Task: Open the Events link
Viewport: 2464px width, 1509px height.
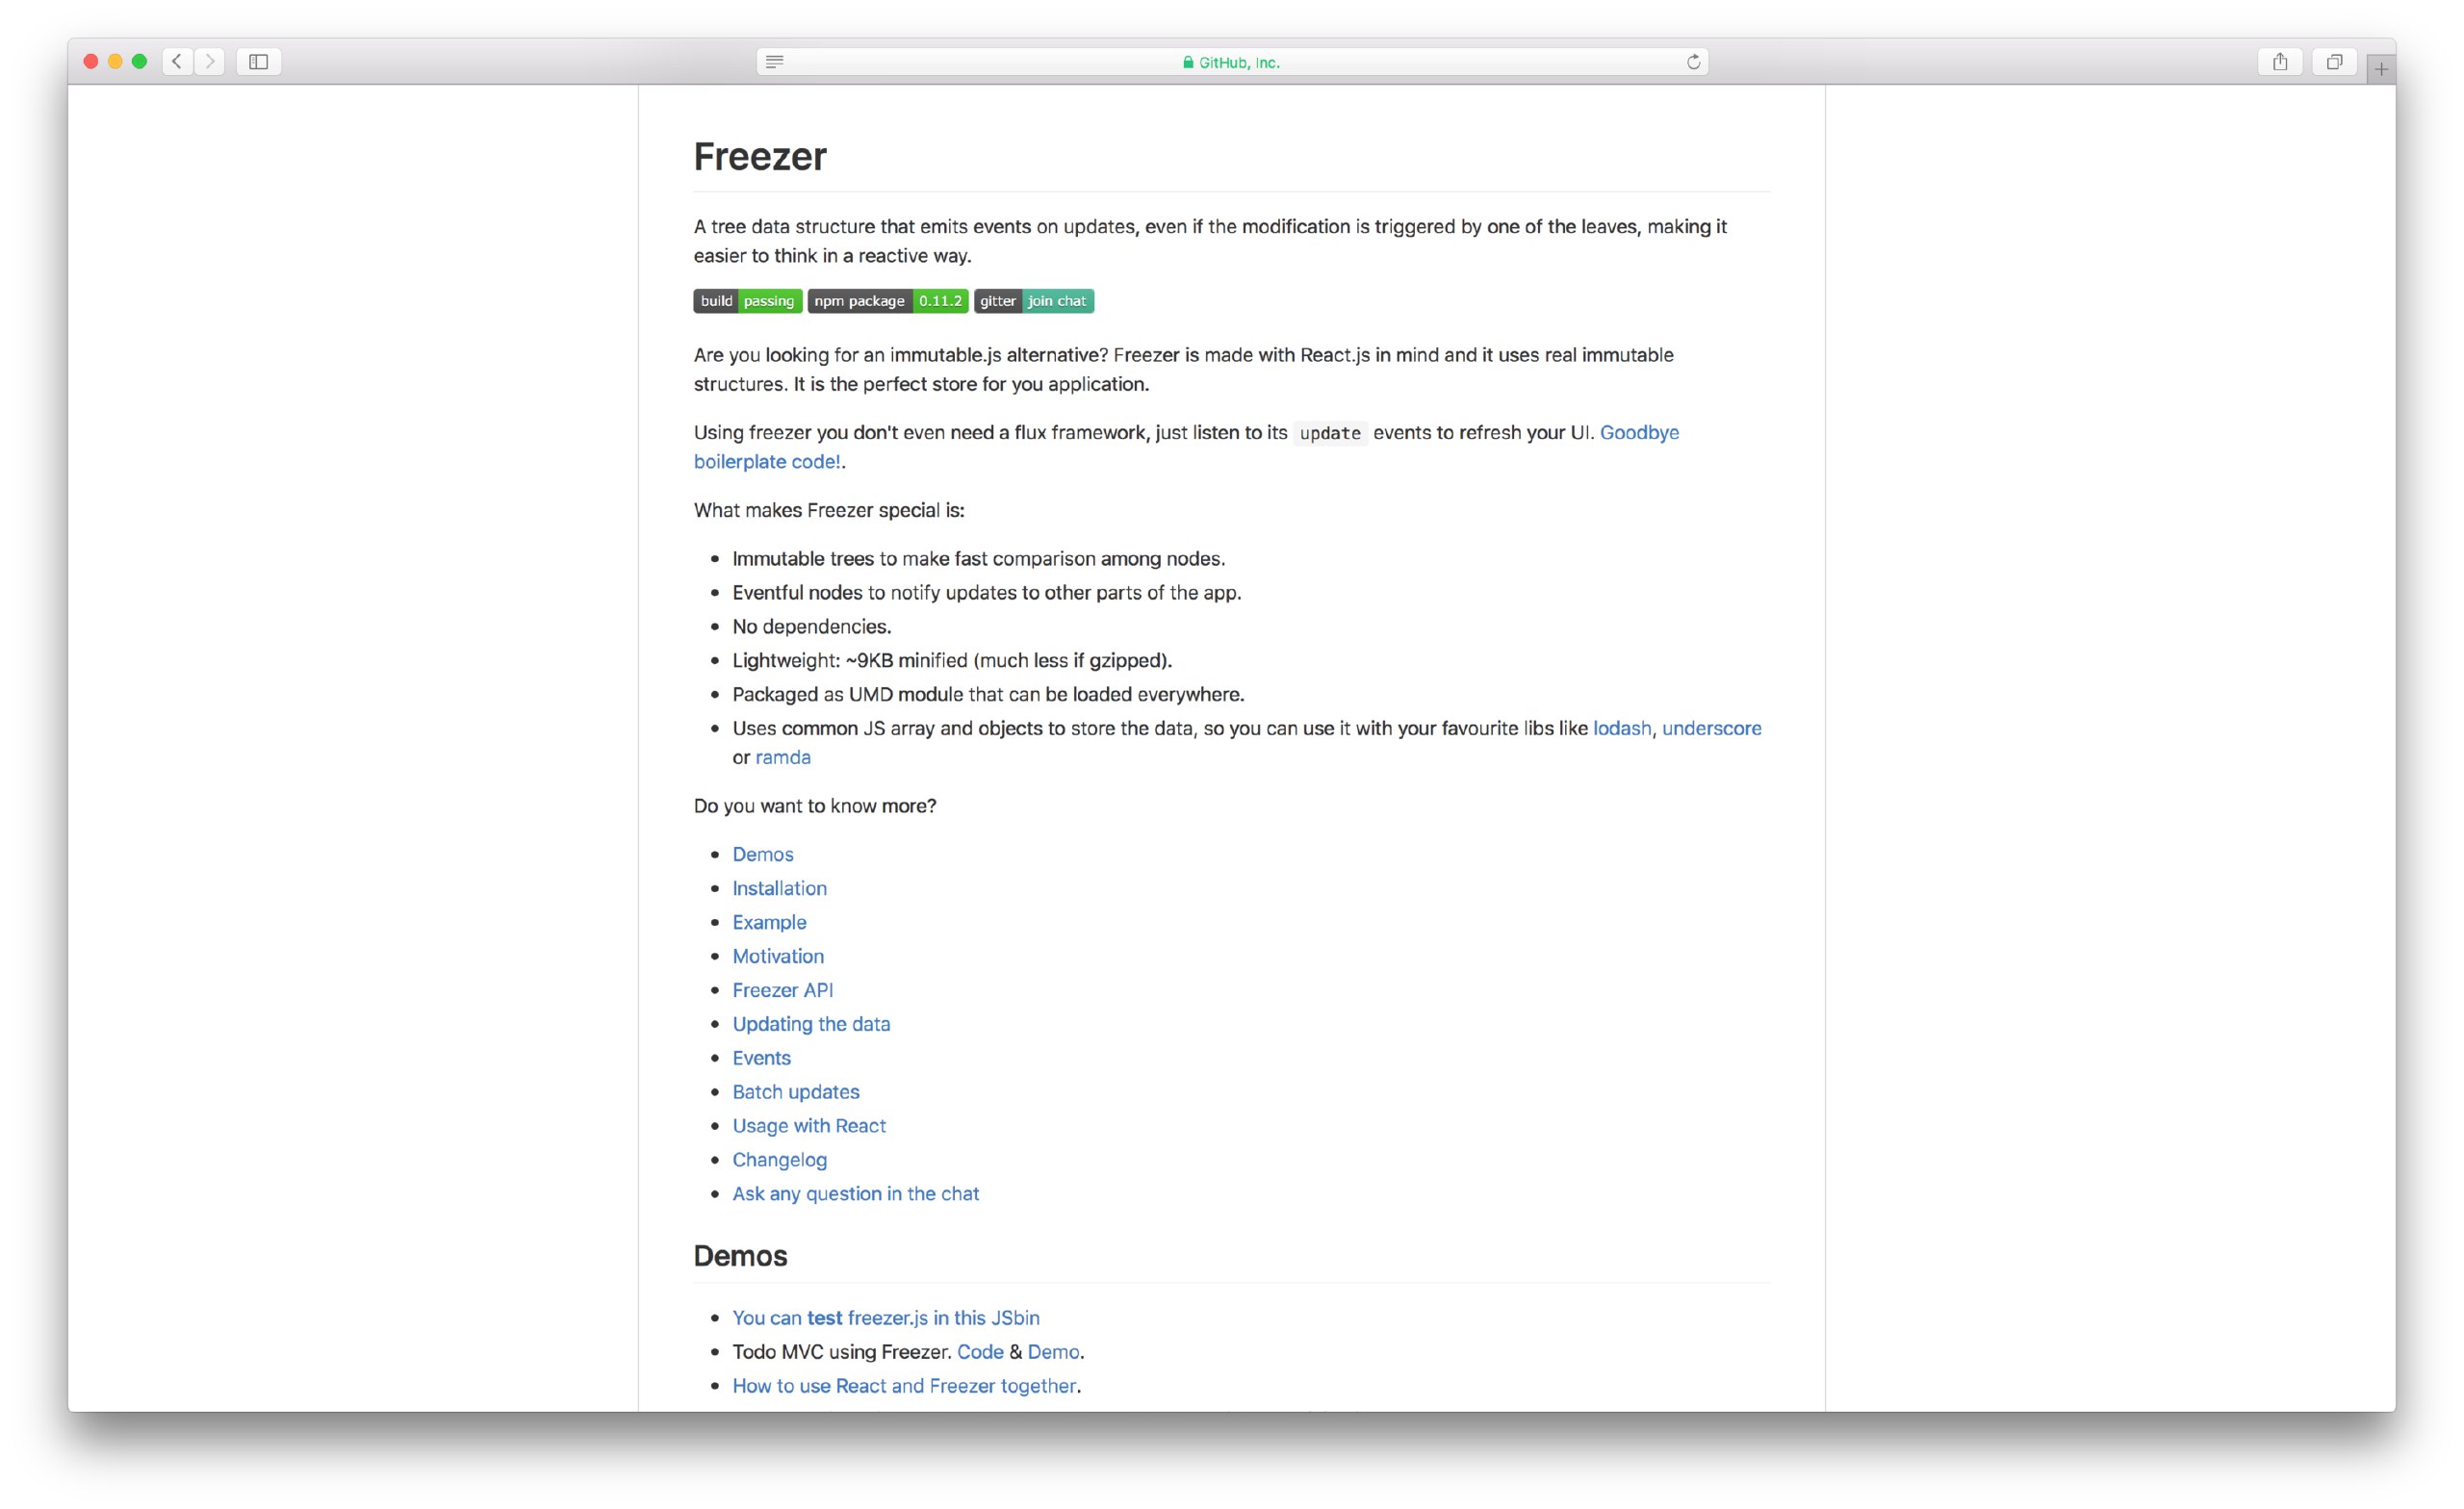Action: 762,1058
